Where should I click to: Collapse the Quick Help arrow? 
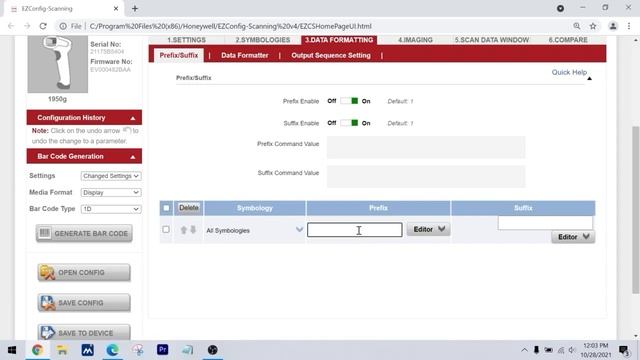(x=589, y=78)
